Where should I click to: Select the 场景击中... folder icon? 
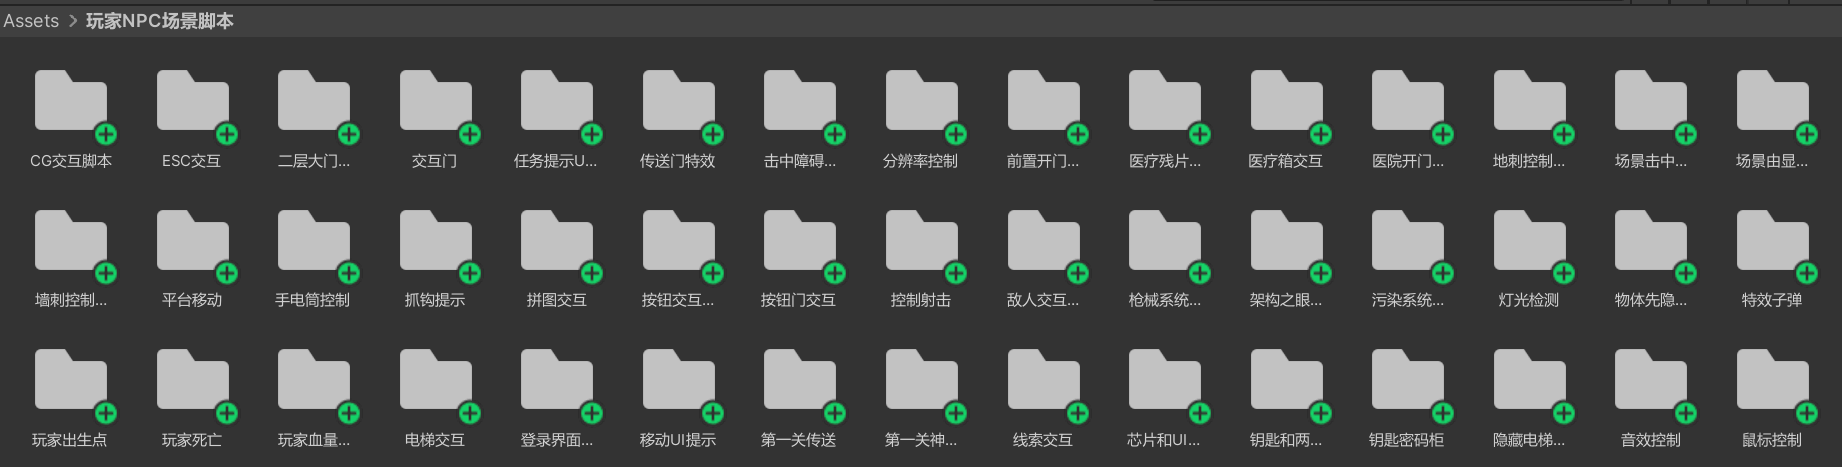pyautogui.click(x=1651, y=101)
